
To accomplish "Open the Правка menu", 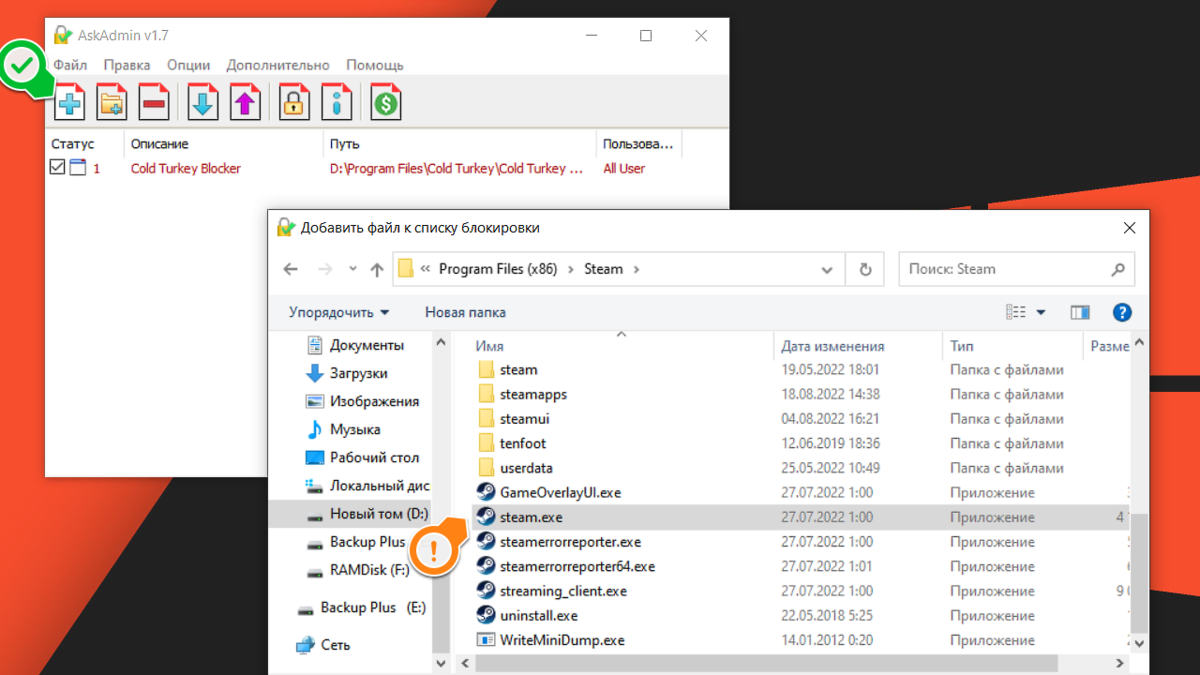I will (x=127, y=65).
